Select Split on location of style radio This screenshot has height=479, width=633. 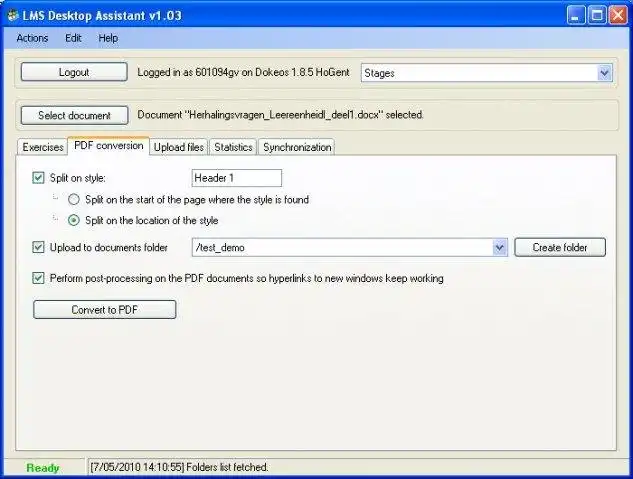pyautogui.click(x=73, y=220)
